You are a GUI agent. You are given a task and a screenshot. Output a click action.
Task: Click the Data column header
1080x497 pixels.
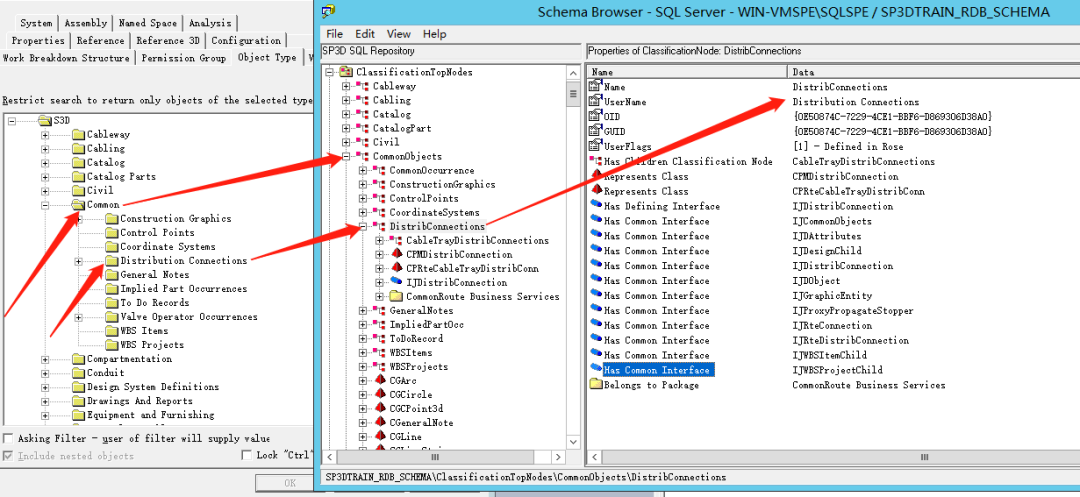[933, 72]
